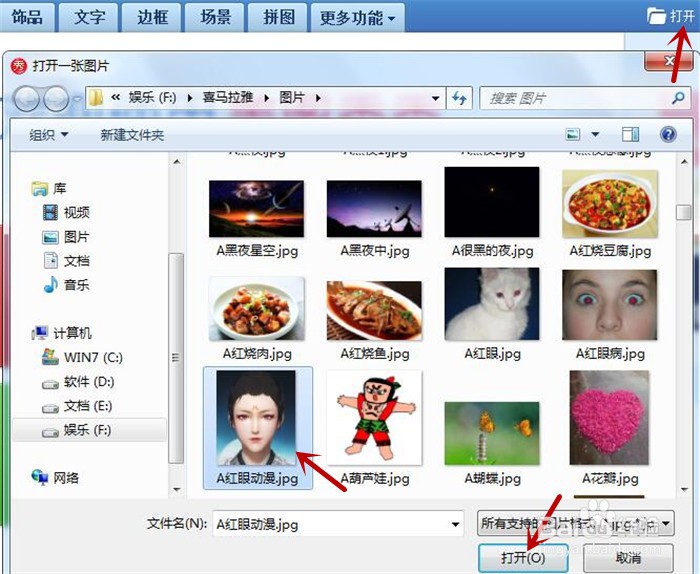Click file list scrollbar up arrow

click(683, 162)
